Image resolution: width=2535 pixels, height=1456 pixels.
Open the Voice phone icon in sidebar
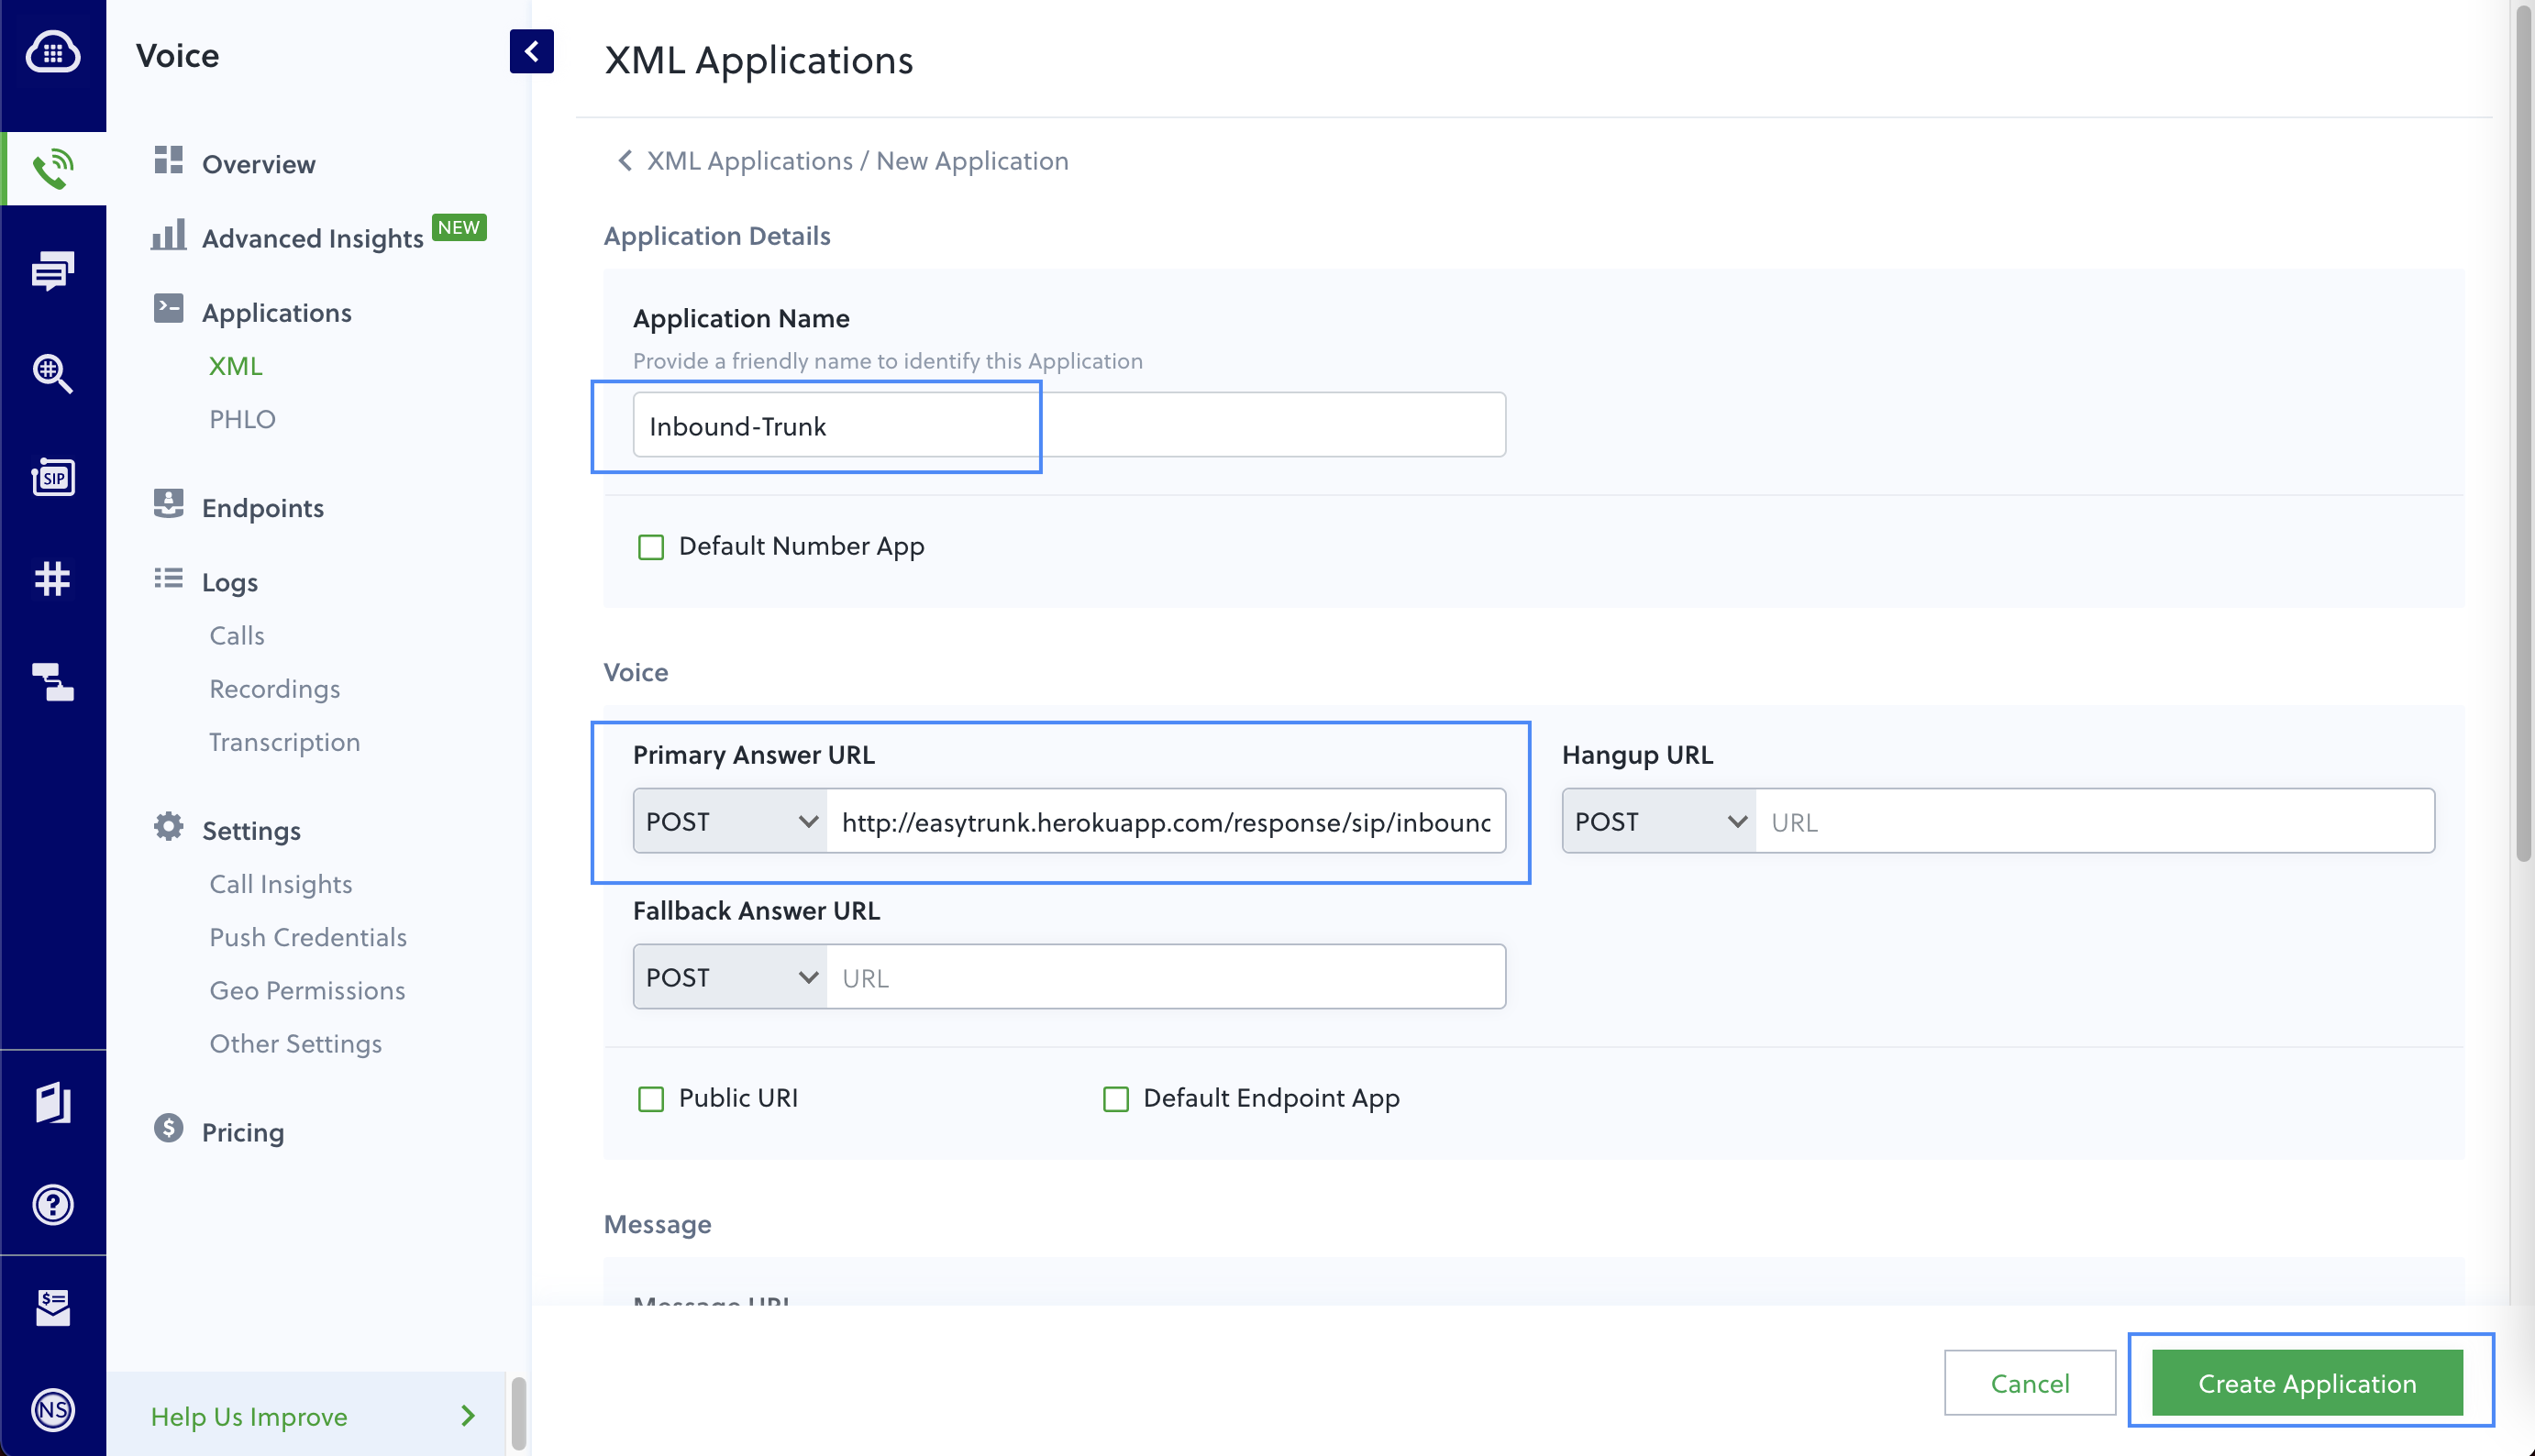click(53, 168)
